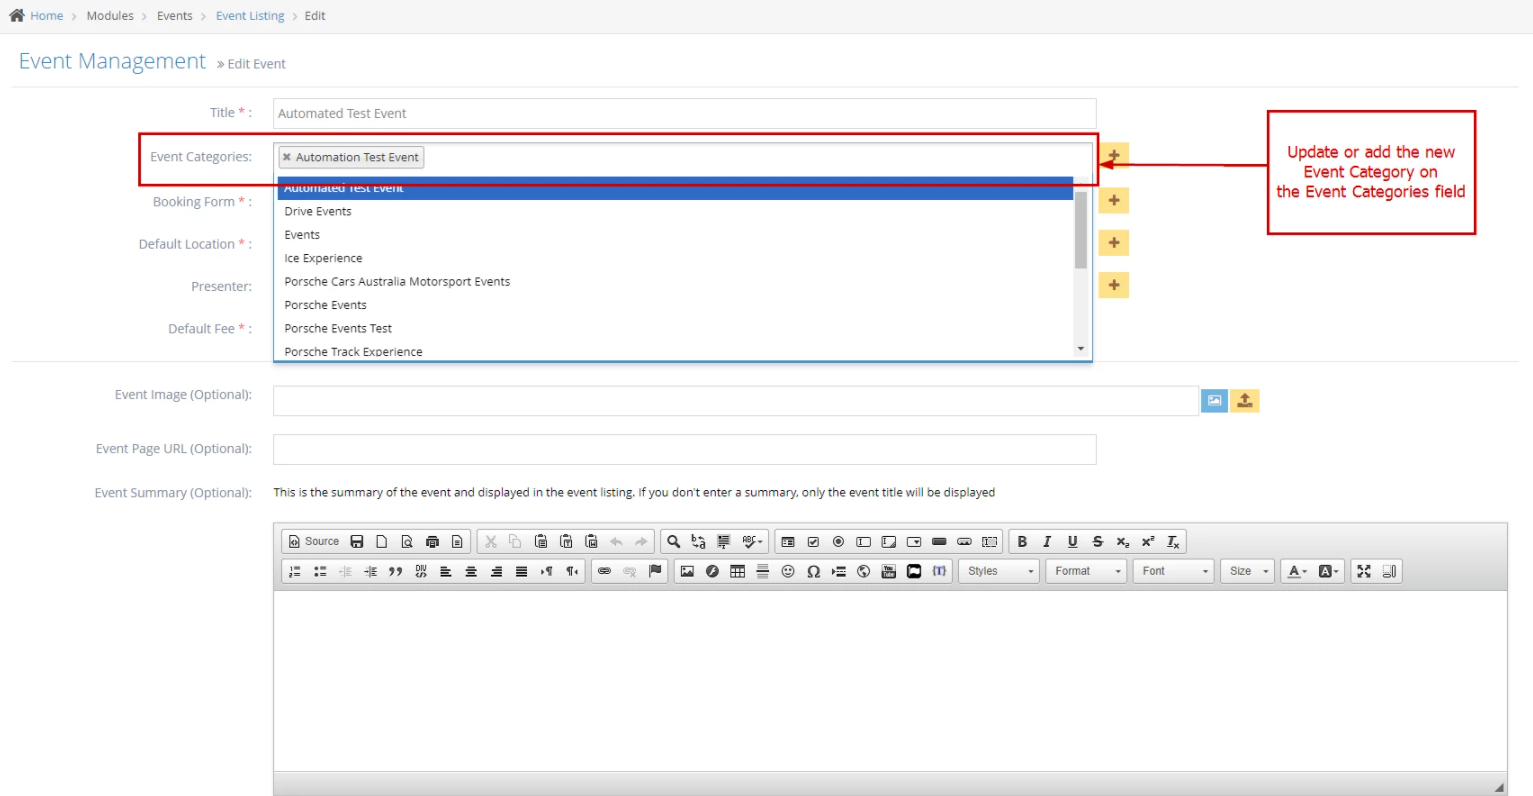
Task: Click the Italic formatting icon
Action: tap(1047, 542)
